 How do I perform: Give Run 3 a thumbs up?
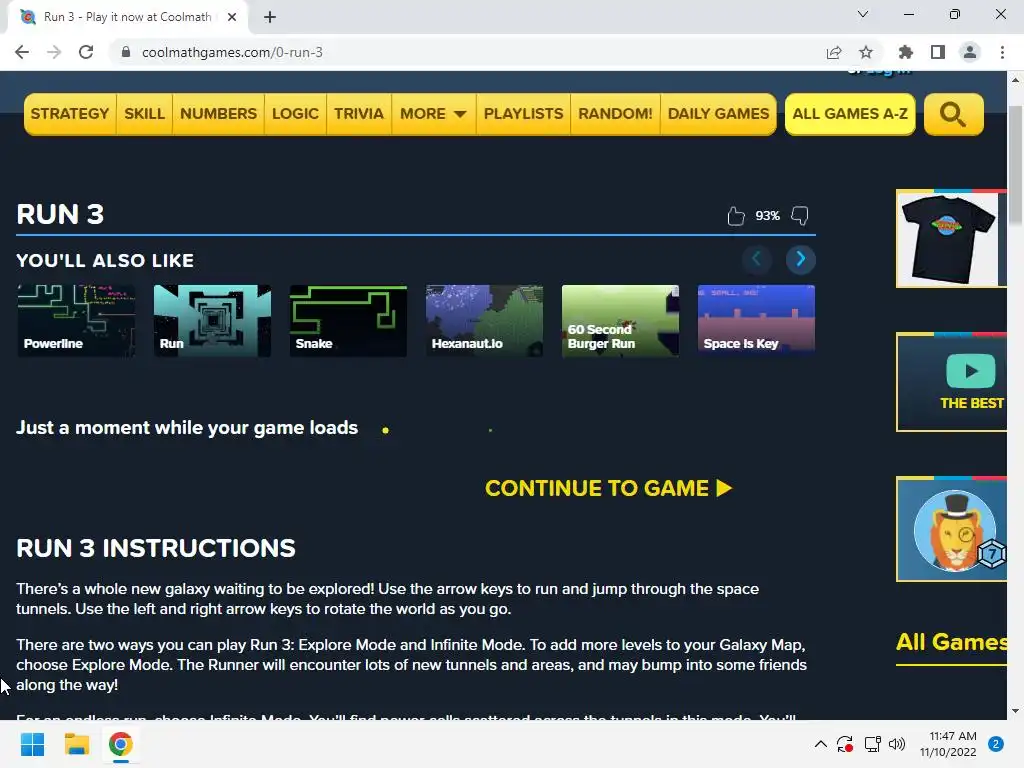click(736, 216)
